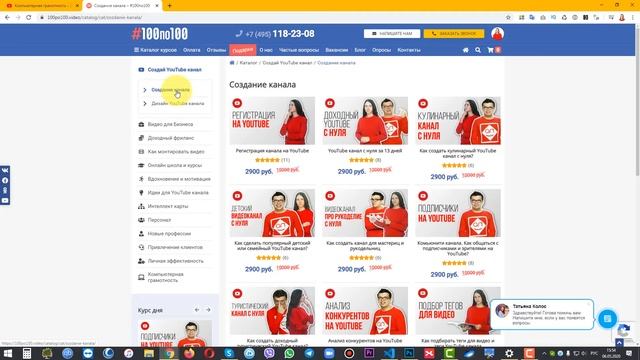
Task: Open a new browser tab
Action: click(x=169, y=6)
